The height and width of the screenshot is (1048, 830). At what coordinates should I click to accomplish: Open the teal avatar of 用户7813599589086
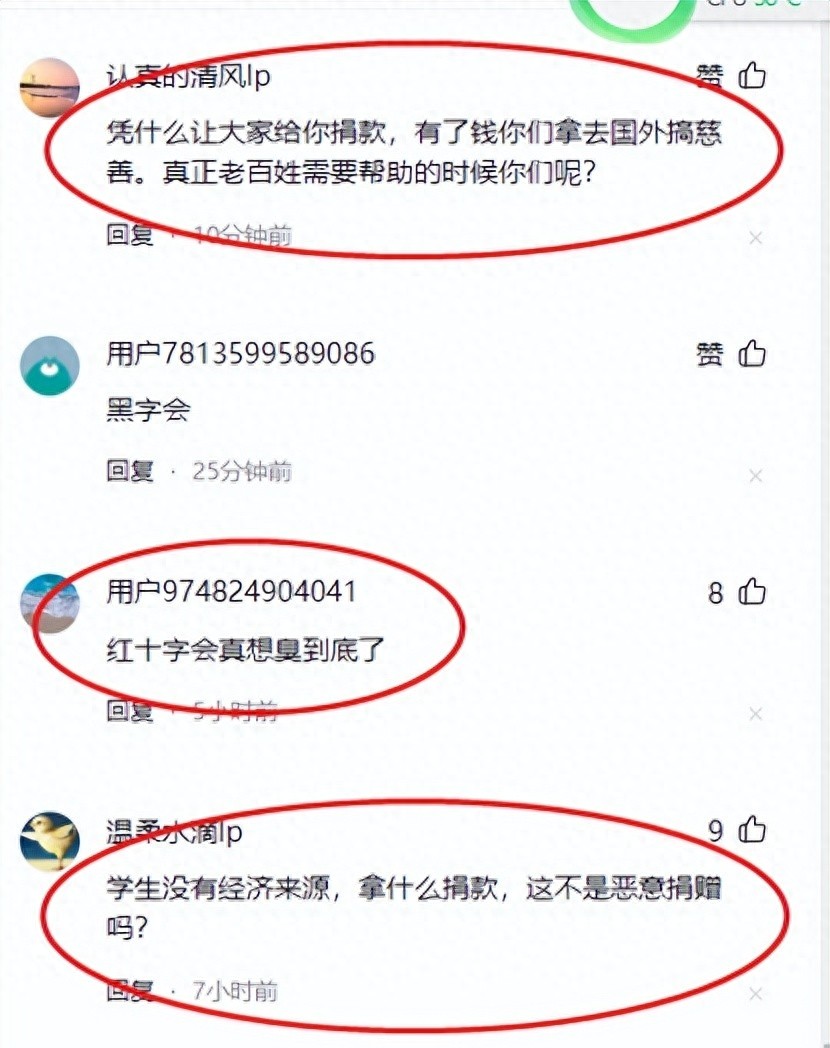click(50, 366)
